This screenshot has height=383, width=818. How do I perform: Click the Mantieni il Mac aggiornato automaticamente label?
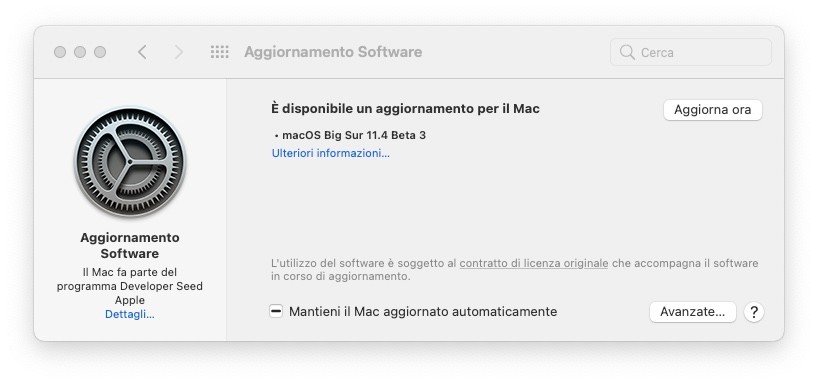point(423,312)
